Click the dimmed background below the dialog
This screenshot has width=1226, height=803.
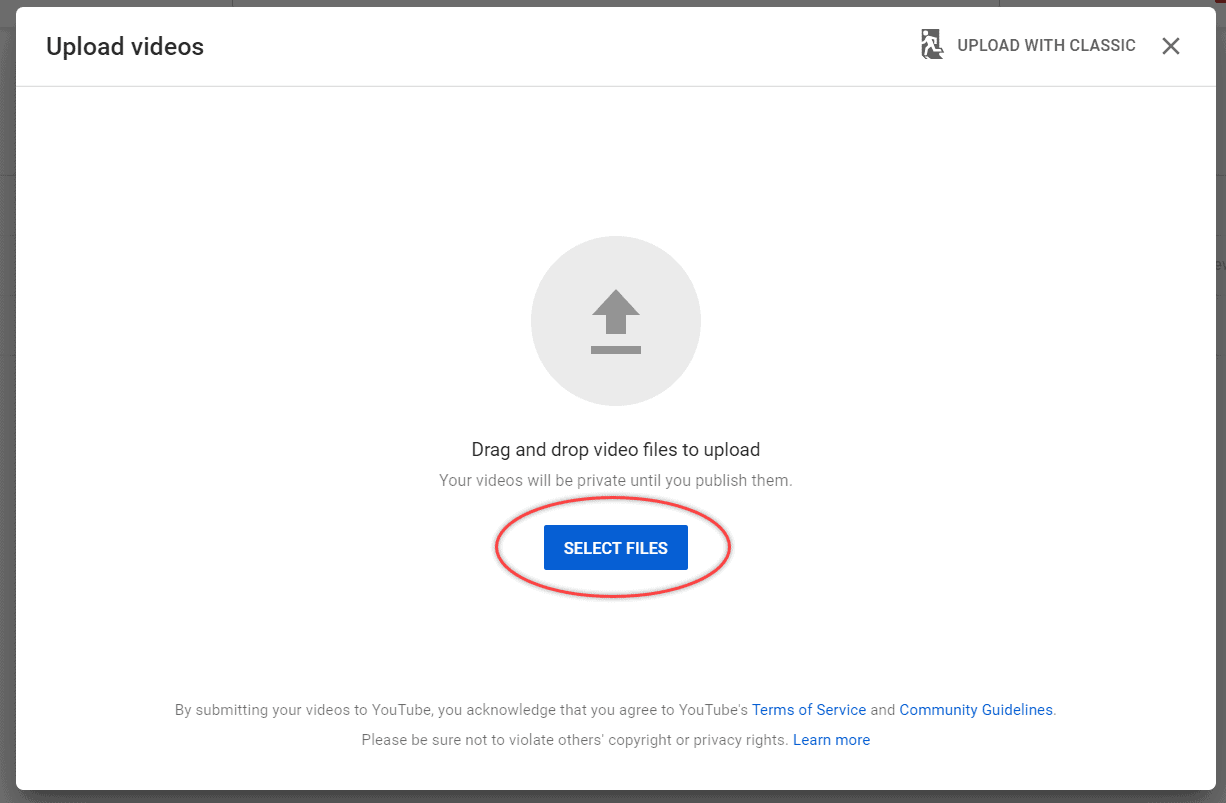click(x=600, y=797)
